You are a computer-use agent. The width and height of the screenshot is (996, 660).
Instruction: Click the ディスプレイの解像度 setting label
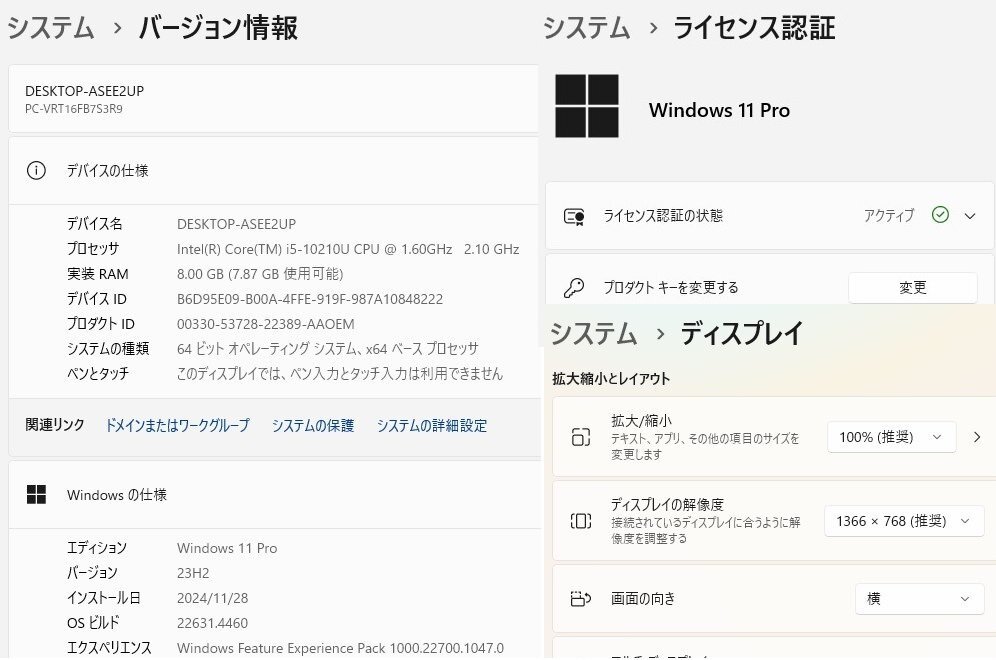coord(667,504)
